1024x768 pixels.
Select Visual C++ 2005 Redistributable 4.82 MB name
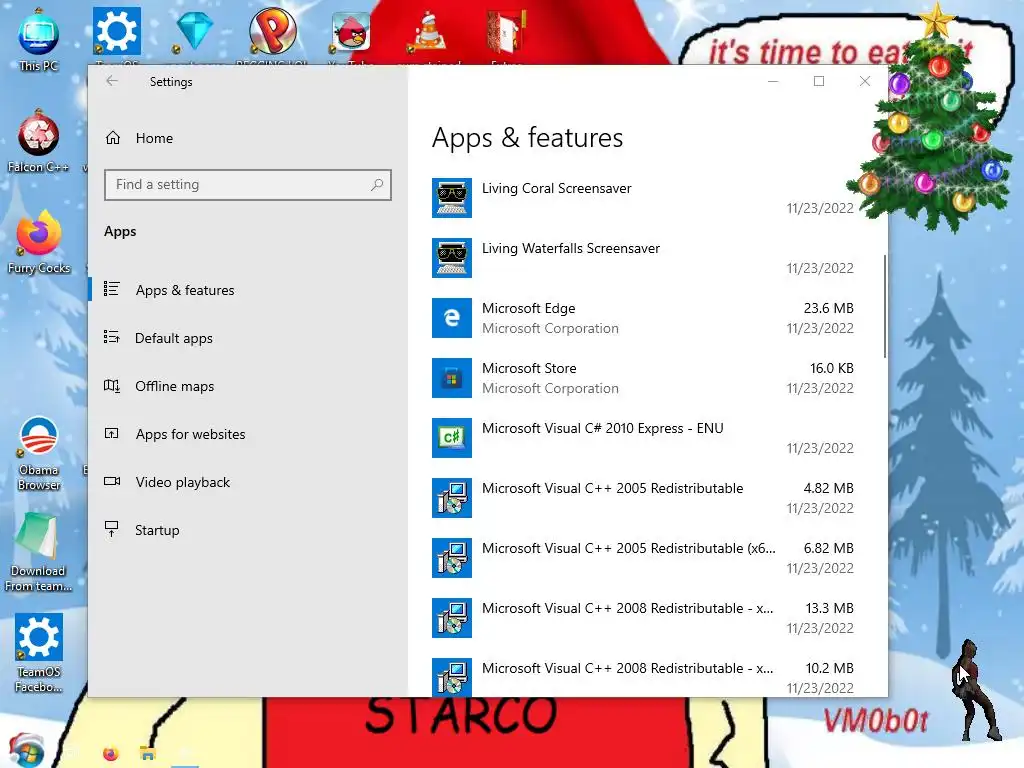[x=613, y=488]
